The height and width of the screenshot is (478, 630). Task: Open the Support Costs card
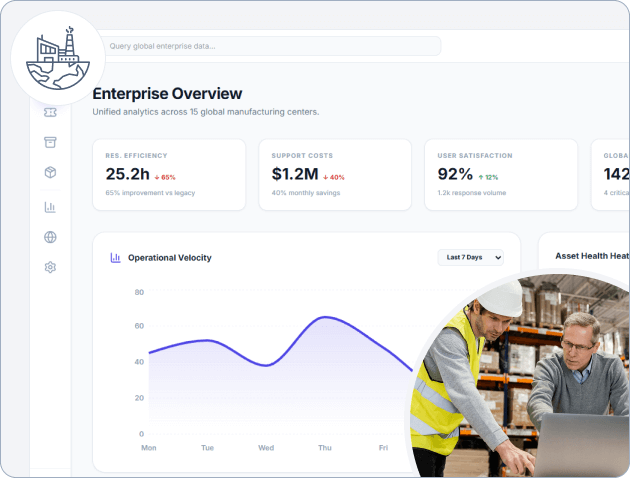(335, 175)
